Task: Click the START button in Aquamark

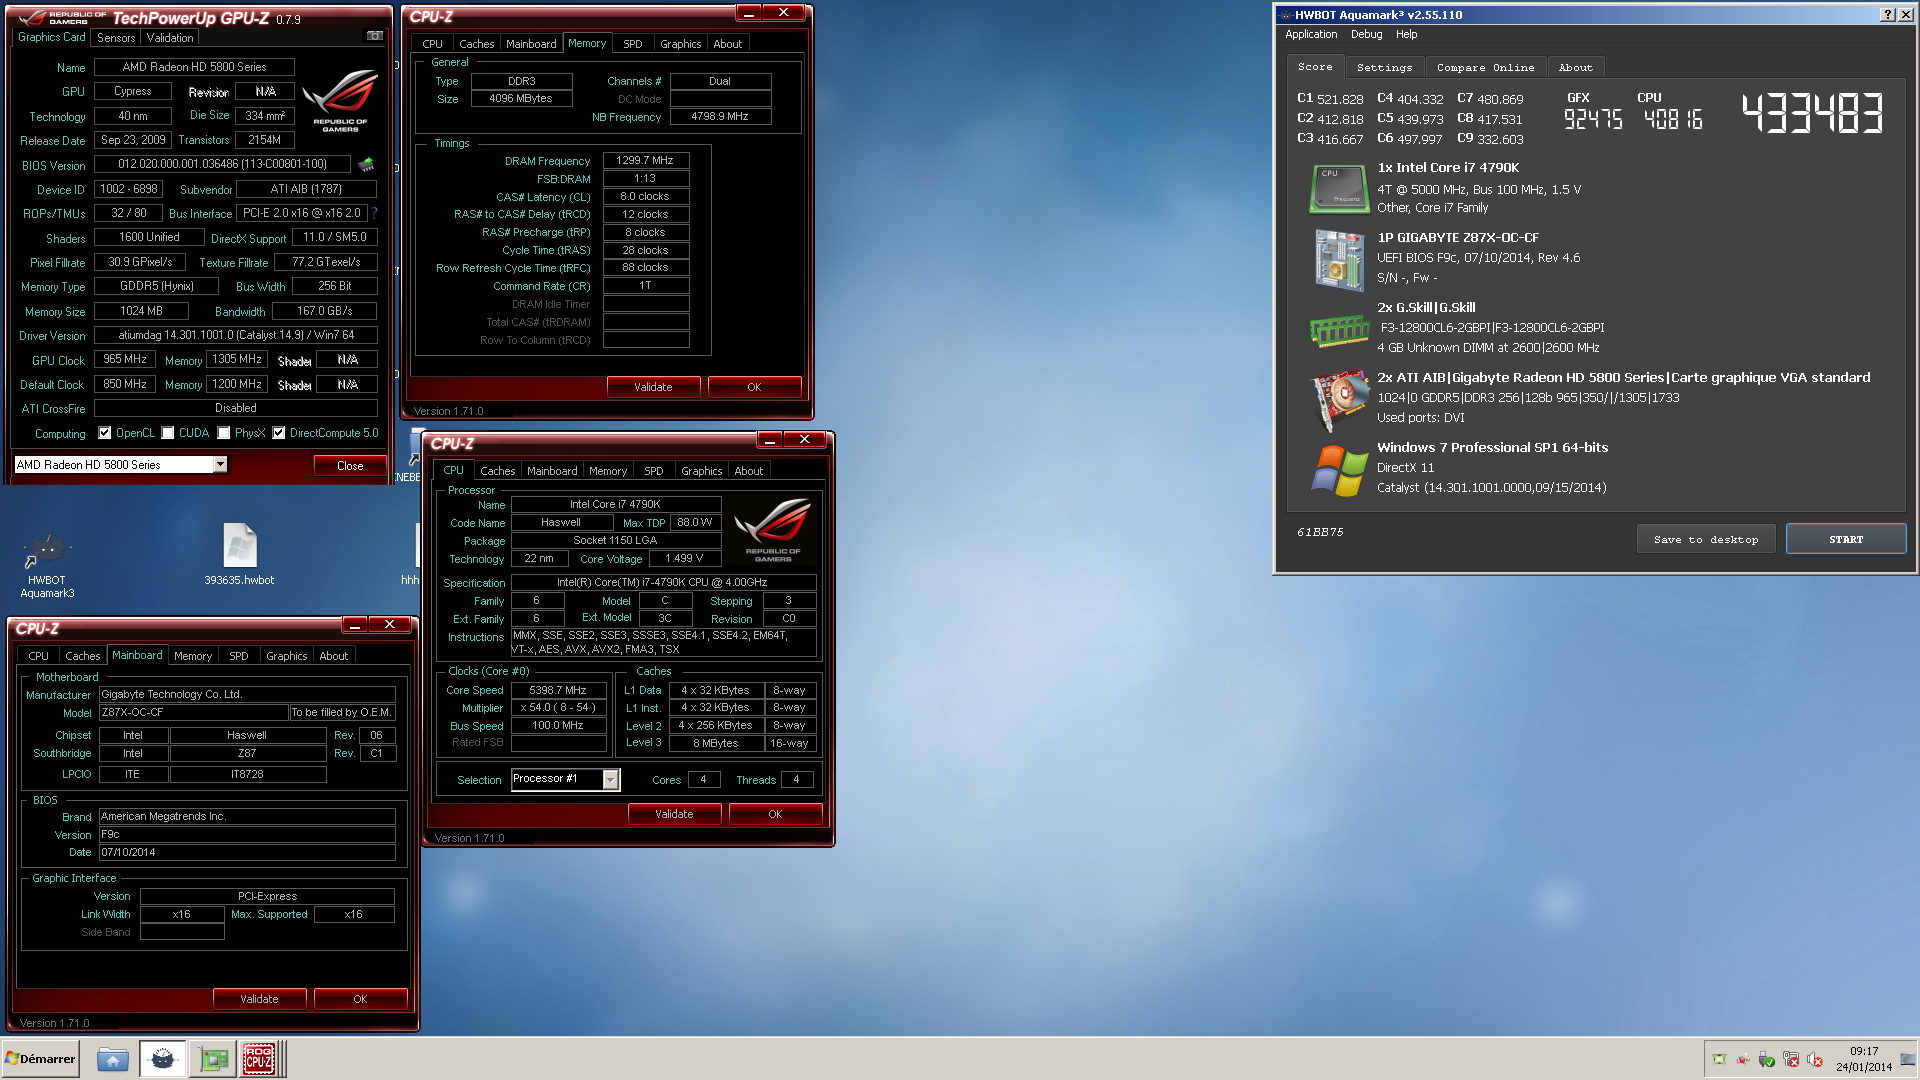Action: point(1846,539)
